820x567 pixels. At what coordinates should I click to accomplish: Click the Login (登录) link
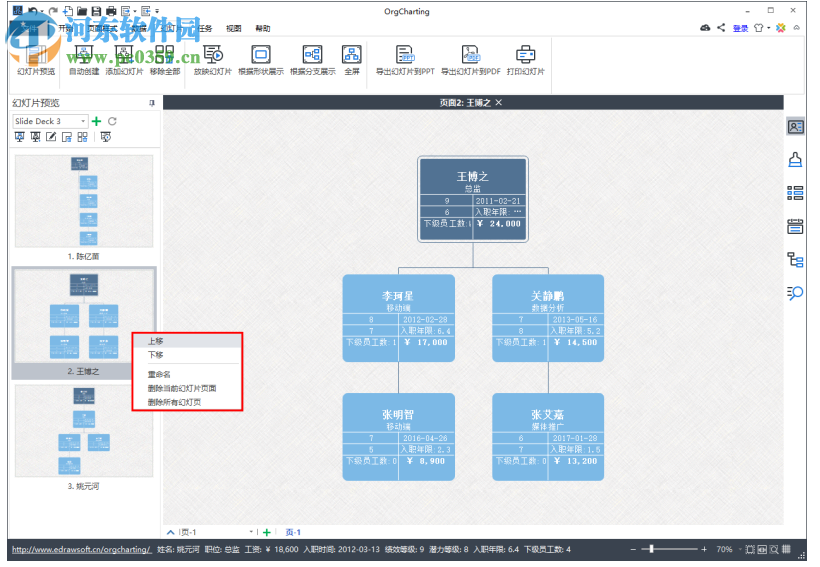[741, 28]
